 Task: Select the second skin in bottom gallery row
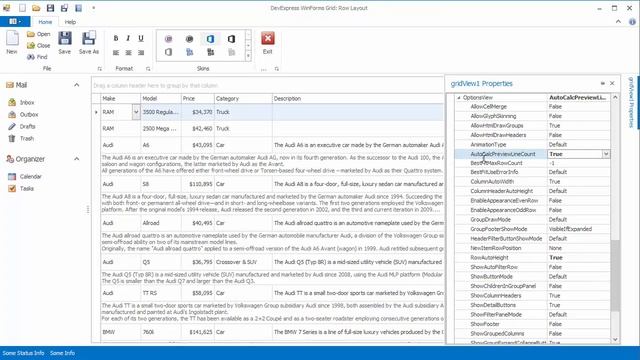(189, 52)
